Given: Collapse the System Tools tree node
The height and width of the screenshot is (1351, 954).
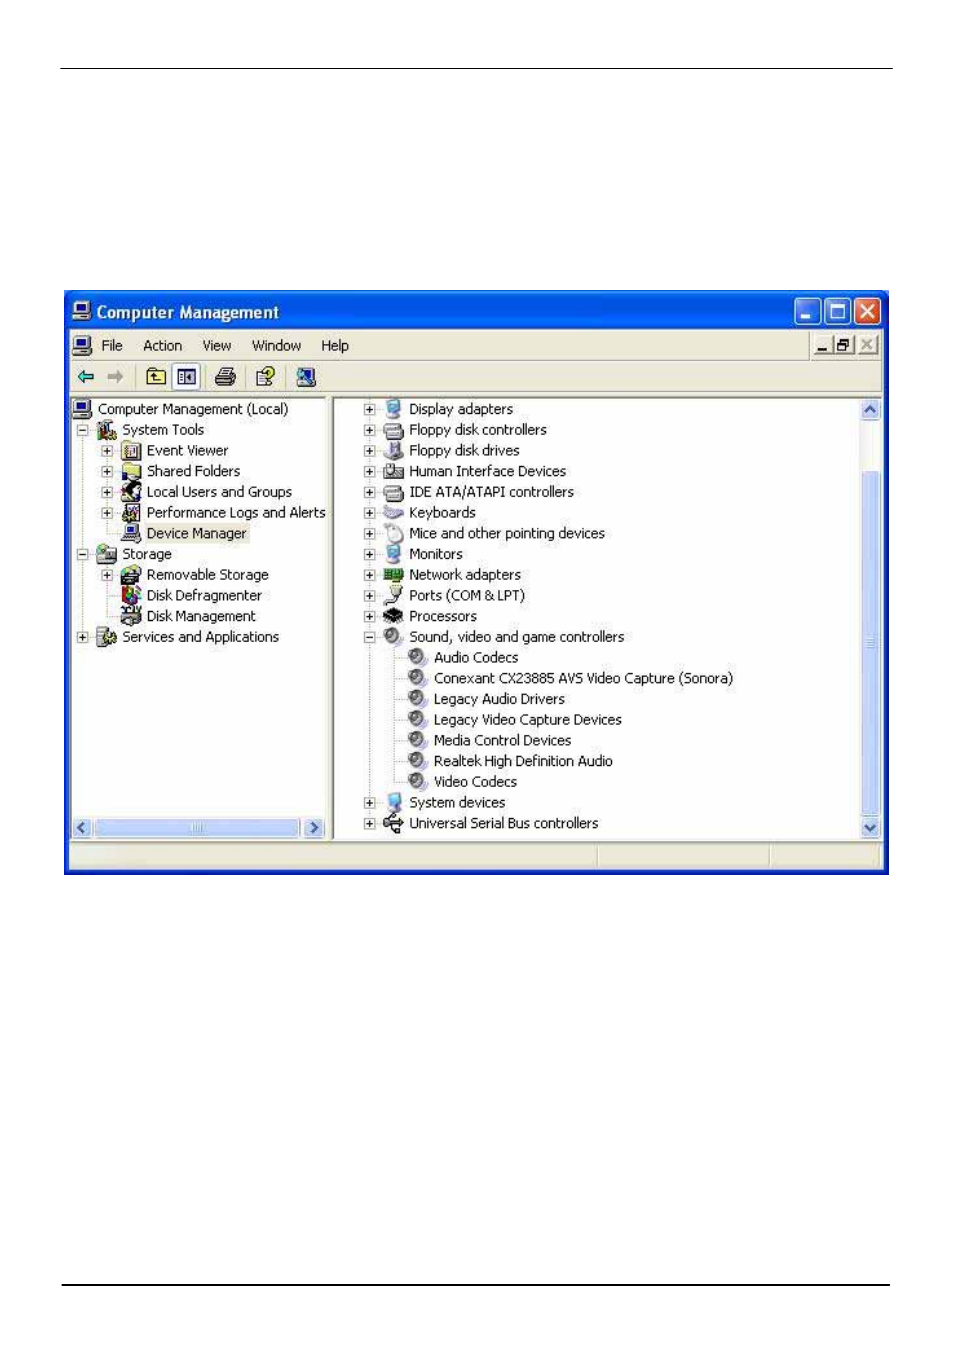Looking at the screenshot, I should pos(83,430).
